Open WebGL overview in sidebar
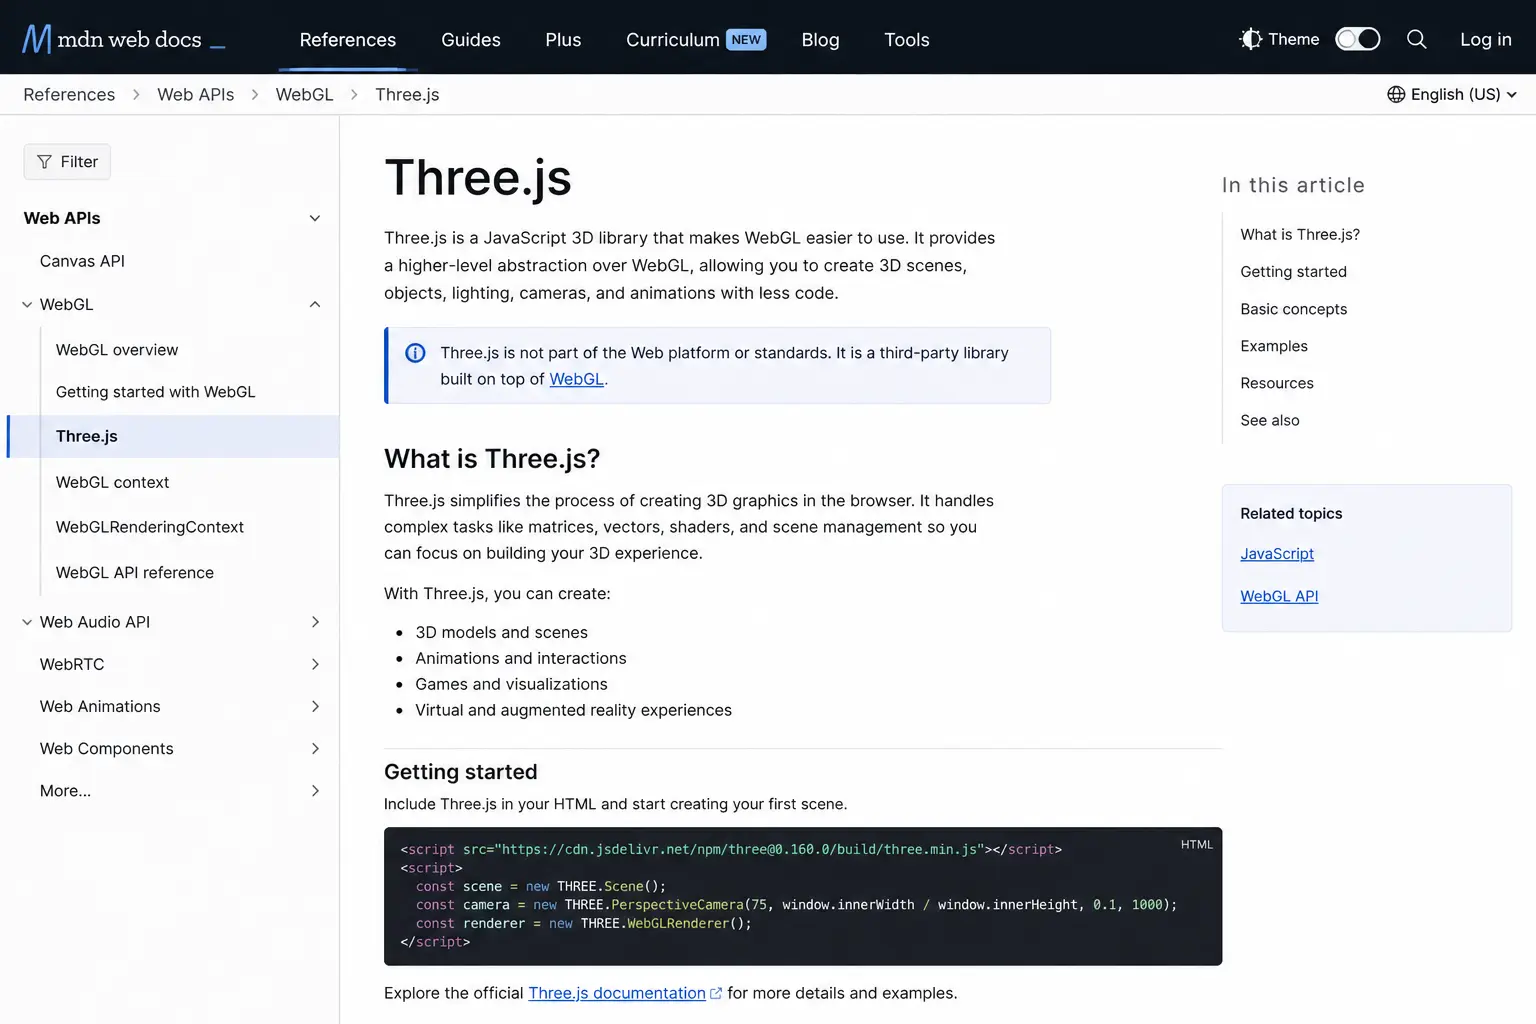 pos(117,350)
